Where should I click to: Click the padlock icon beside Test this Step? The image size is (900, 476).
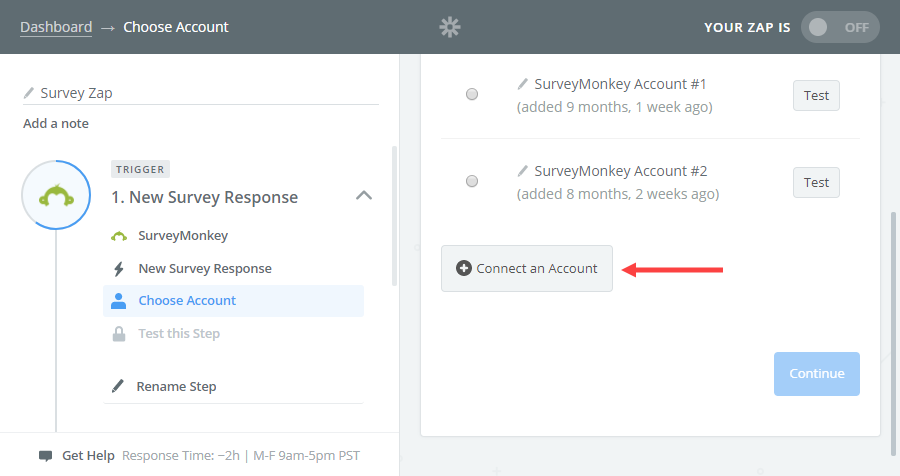(119, 334)
